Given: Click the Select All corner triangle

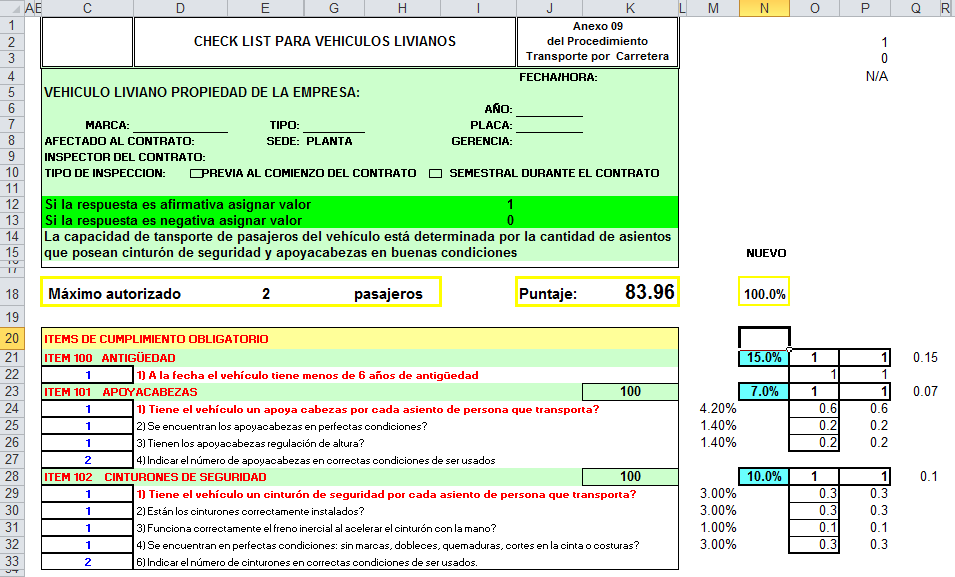Looking at the screenshot, I should tap(9, 8).
